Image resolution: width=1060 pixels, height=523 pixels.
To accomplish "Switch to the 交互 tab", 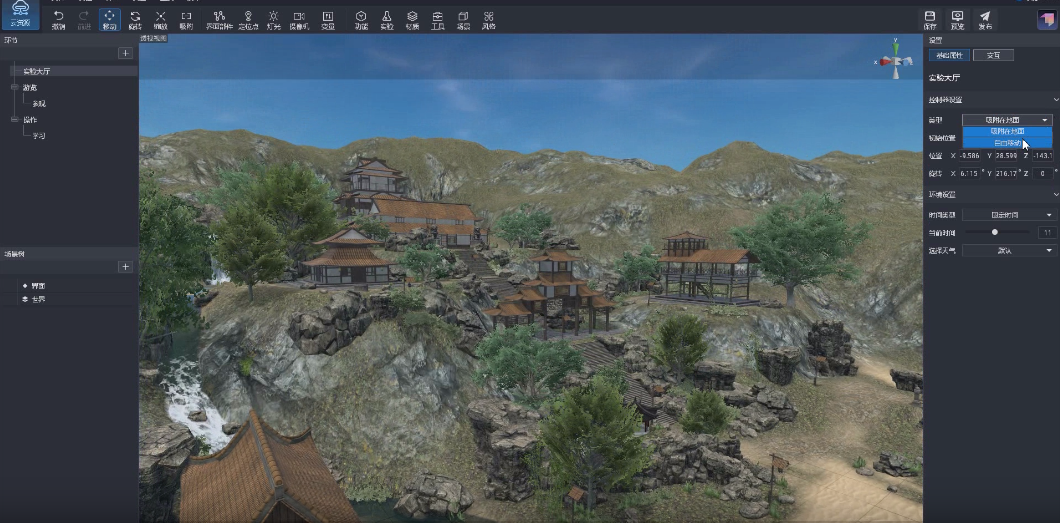I will click(x=993, y=55).
